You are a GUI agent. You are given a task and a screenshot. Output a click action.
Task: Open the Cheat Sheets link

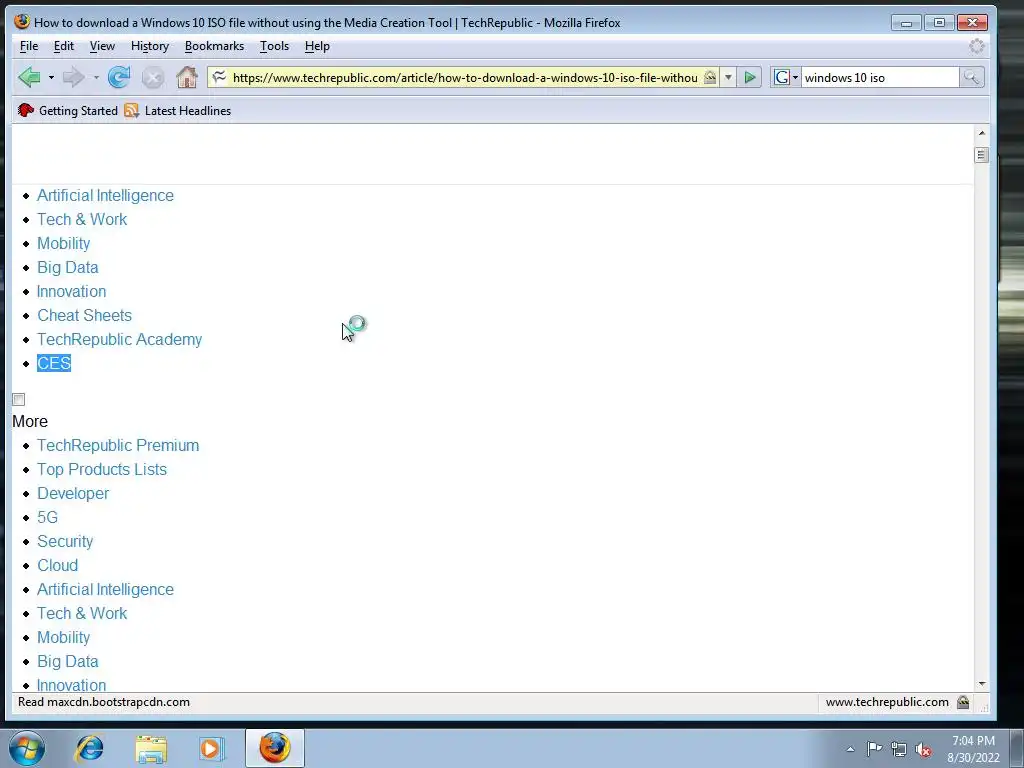(x=84, y=315)
